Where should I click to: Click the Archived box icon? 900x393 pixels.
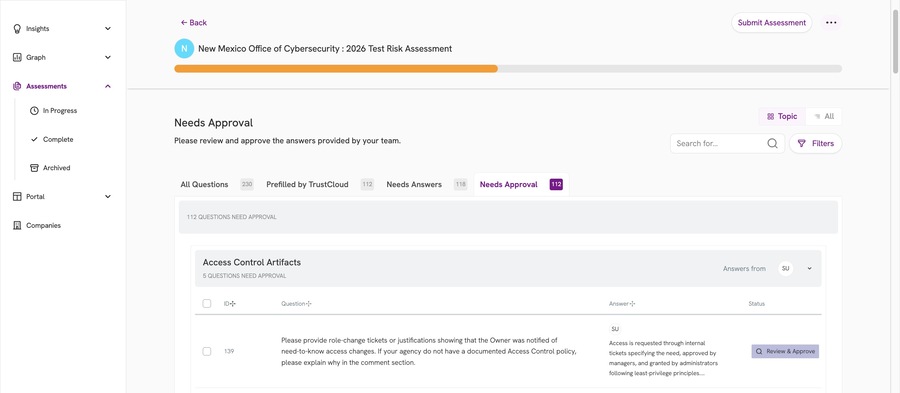[x=34, y=168]
